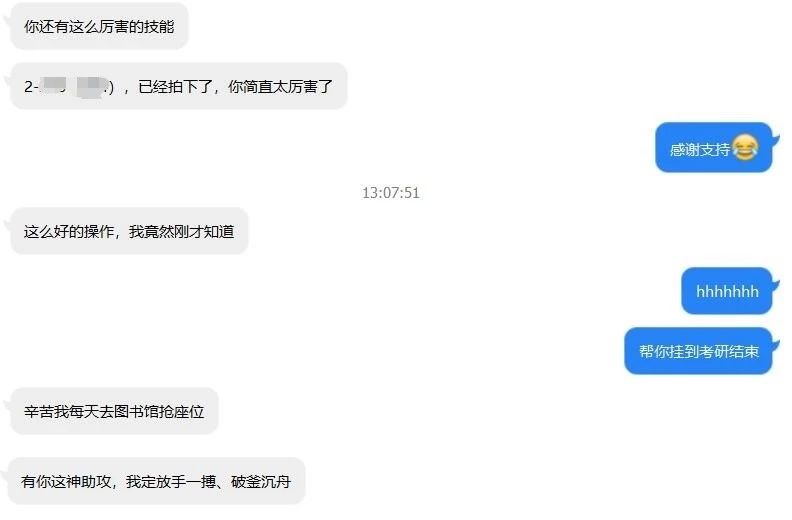Click the message containing '已经拍下了，你简直太厉害了'
Screen dimensions: 792x520
[x=179, y=86]
